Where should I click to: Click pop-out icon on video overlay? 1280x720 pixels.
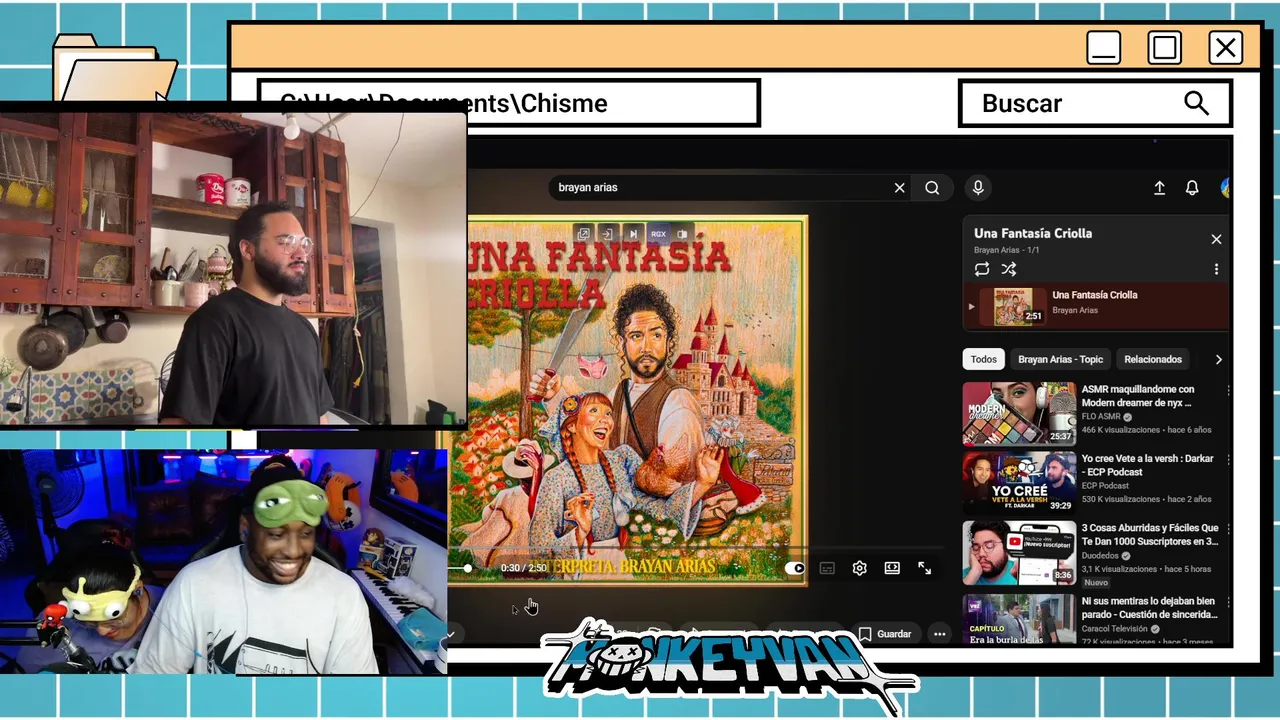point(583,234)
